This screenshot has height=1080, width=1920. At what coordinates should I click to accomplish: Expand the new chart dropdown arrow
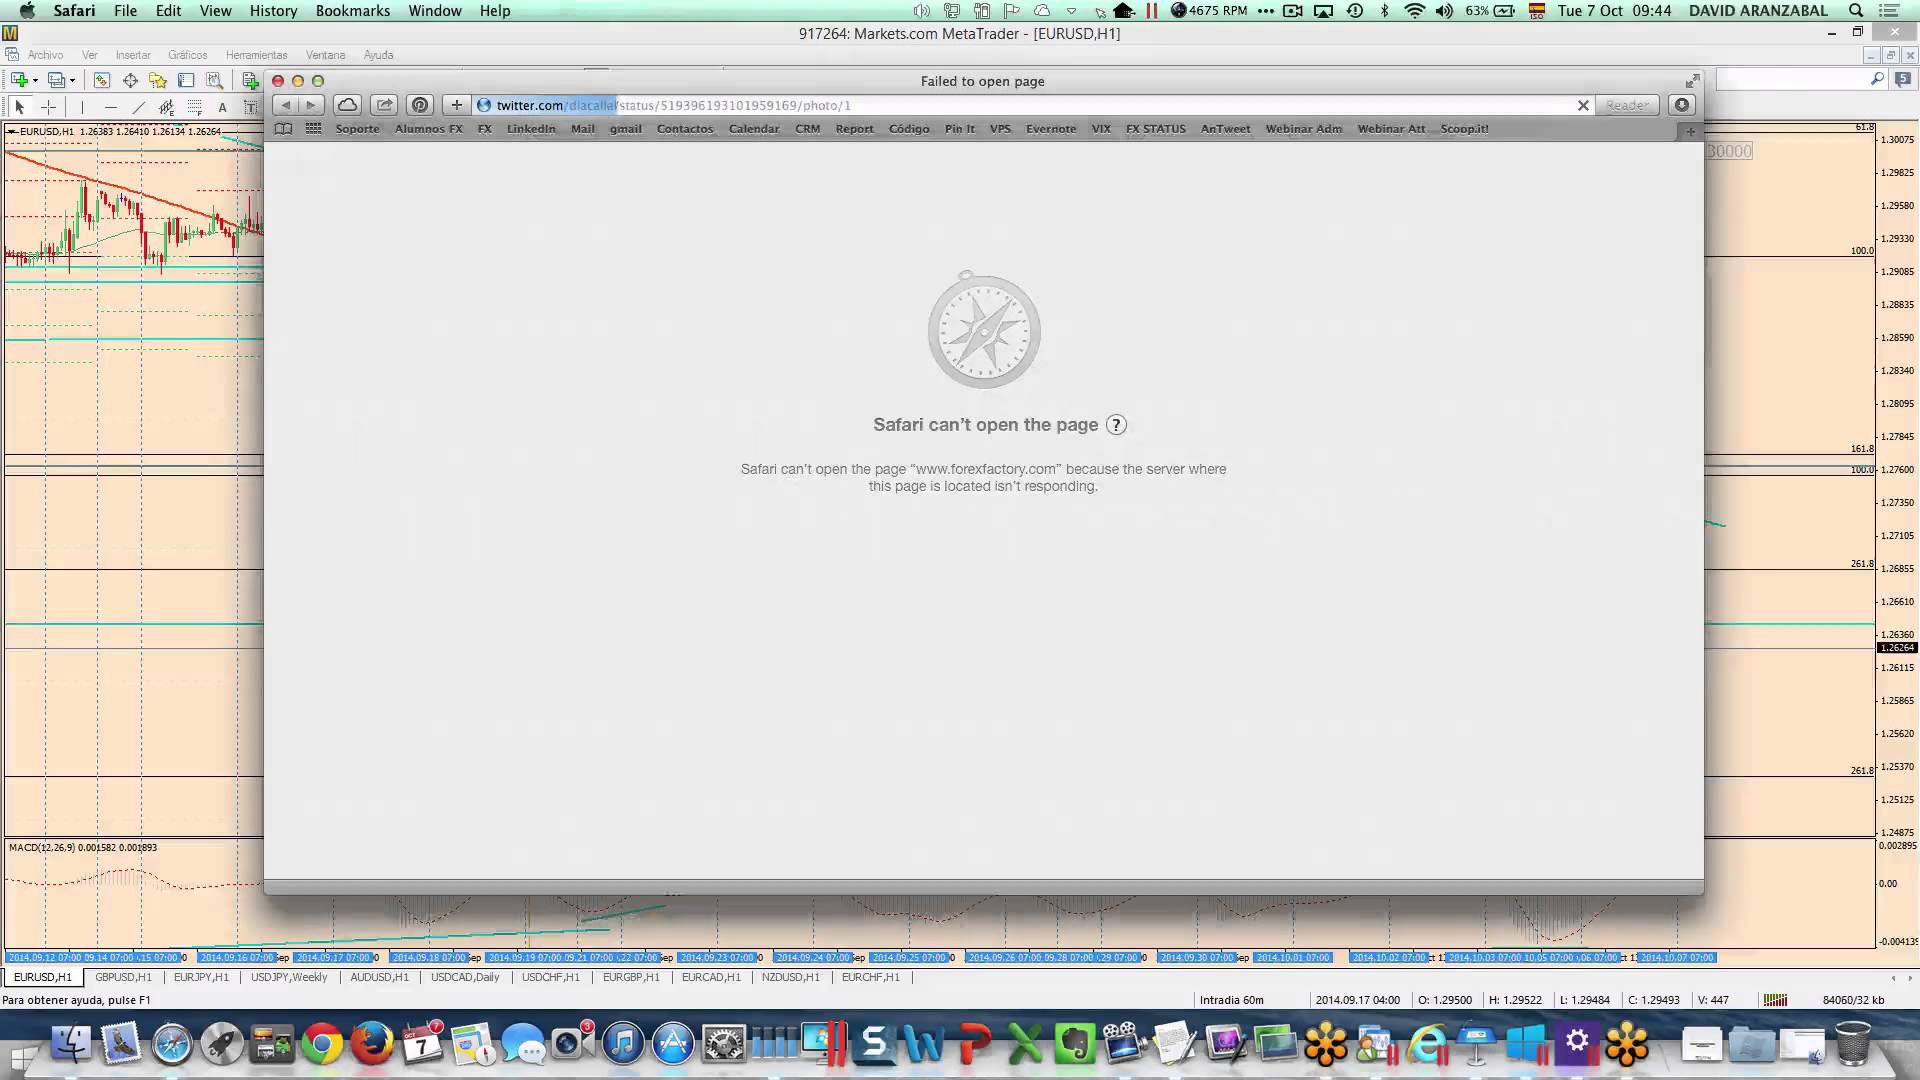35,81
